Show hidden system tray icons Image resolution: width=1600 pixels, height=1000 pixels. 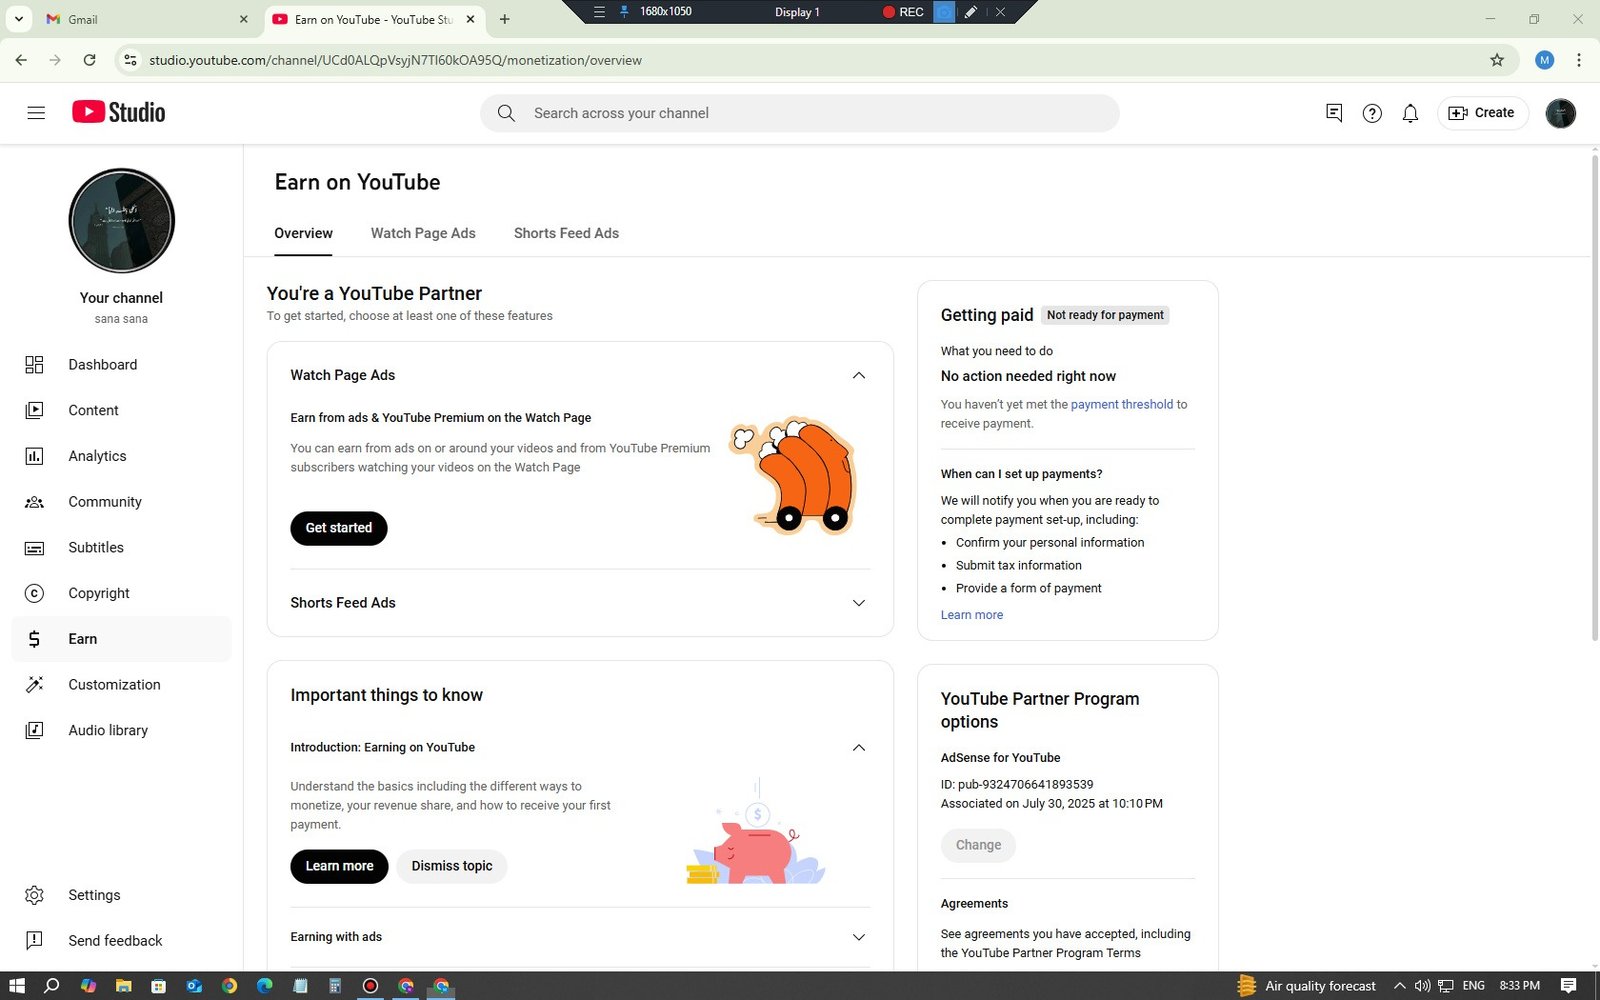click(1399, 986)
